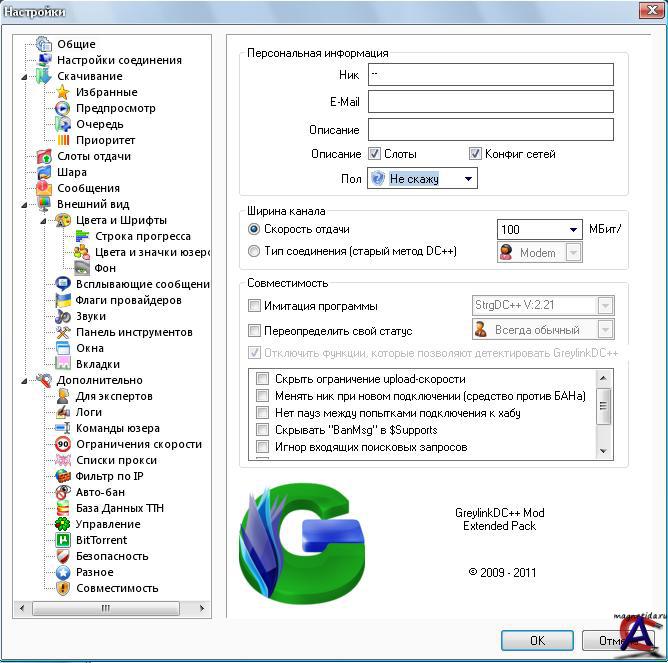The image size is (668, 663).
Task: Click the flag icon next to Флаги провайдеров
Action: tap(63, 300)
